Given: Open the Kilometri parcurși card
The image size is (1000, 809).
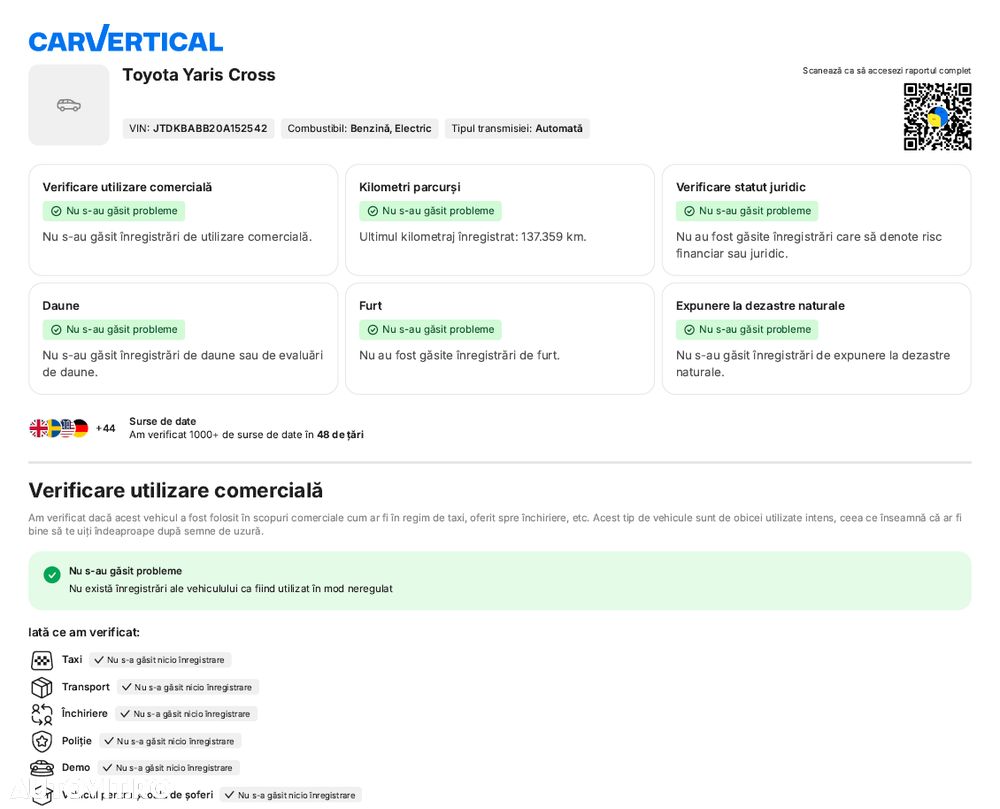Looking at the screenshot, I should [500, 220].
